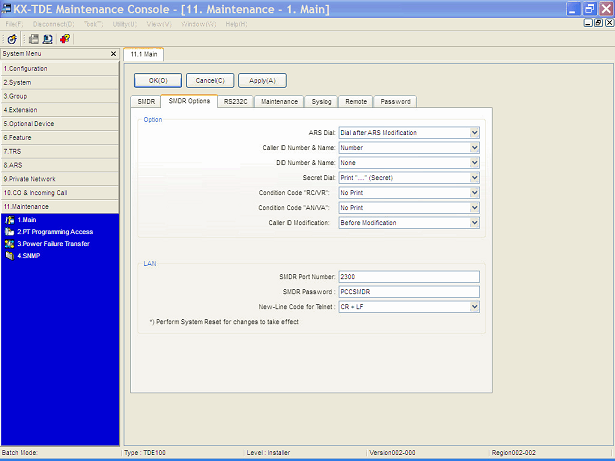Screen dimensions: 615x461
Task: Close the System Menu panel
Action: point(113,54)
